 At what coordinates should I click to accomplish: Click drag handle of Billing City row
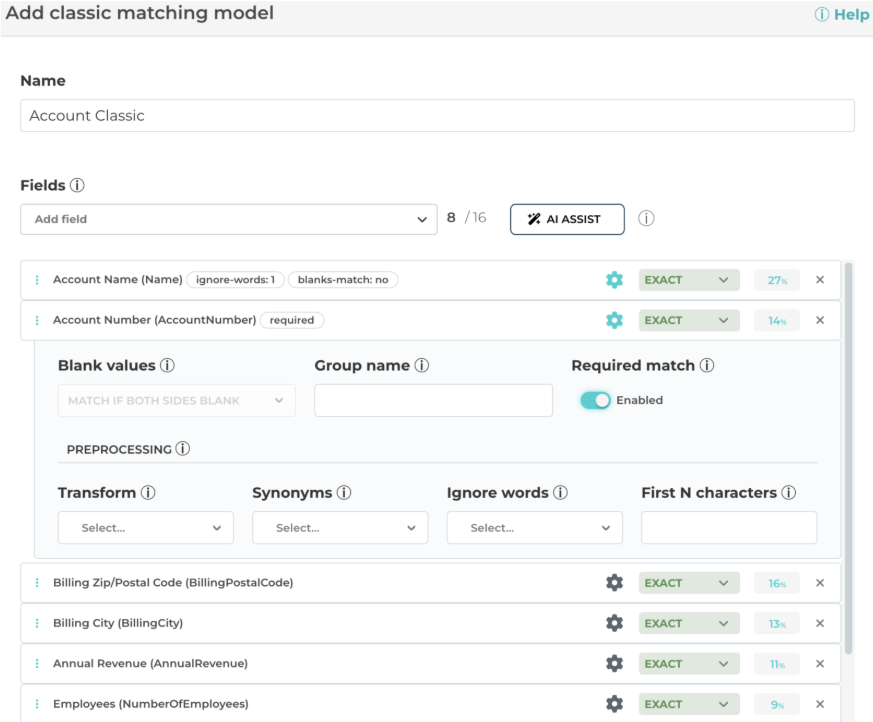click(37, 623)
